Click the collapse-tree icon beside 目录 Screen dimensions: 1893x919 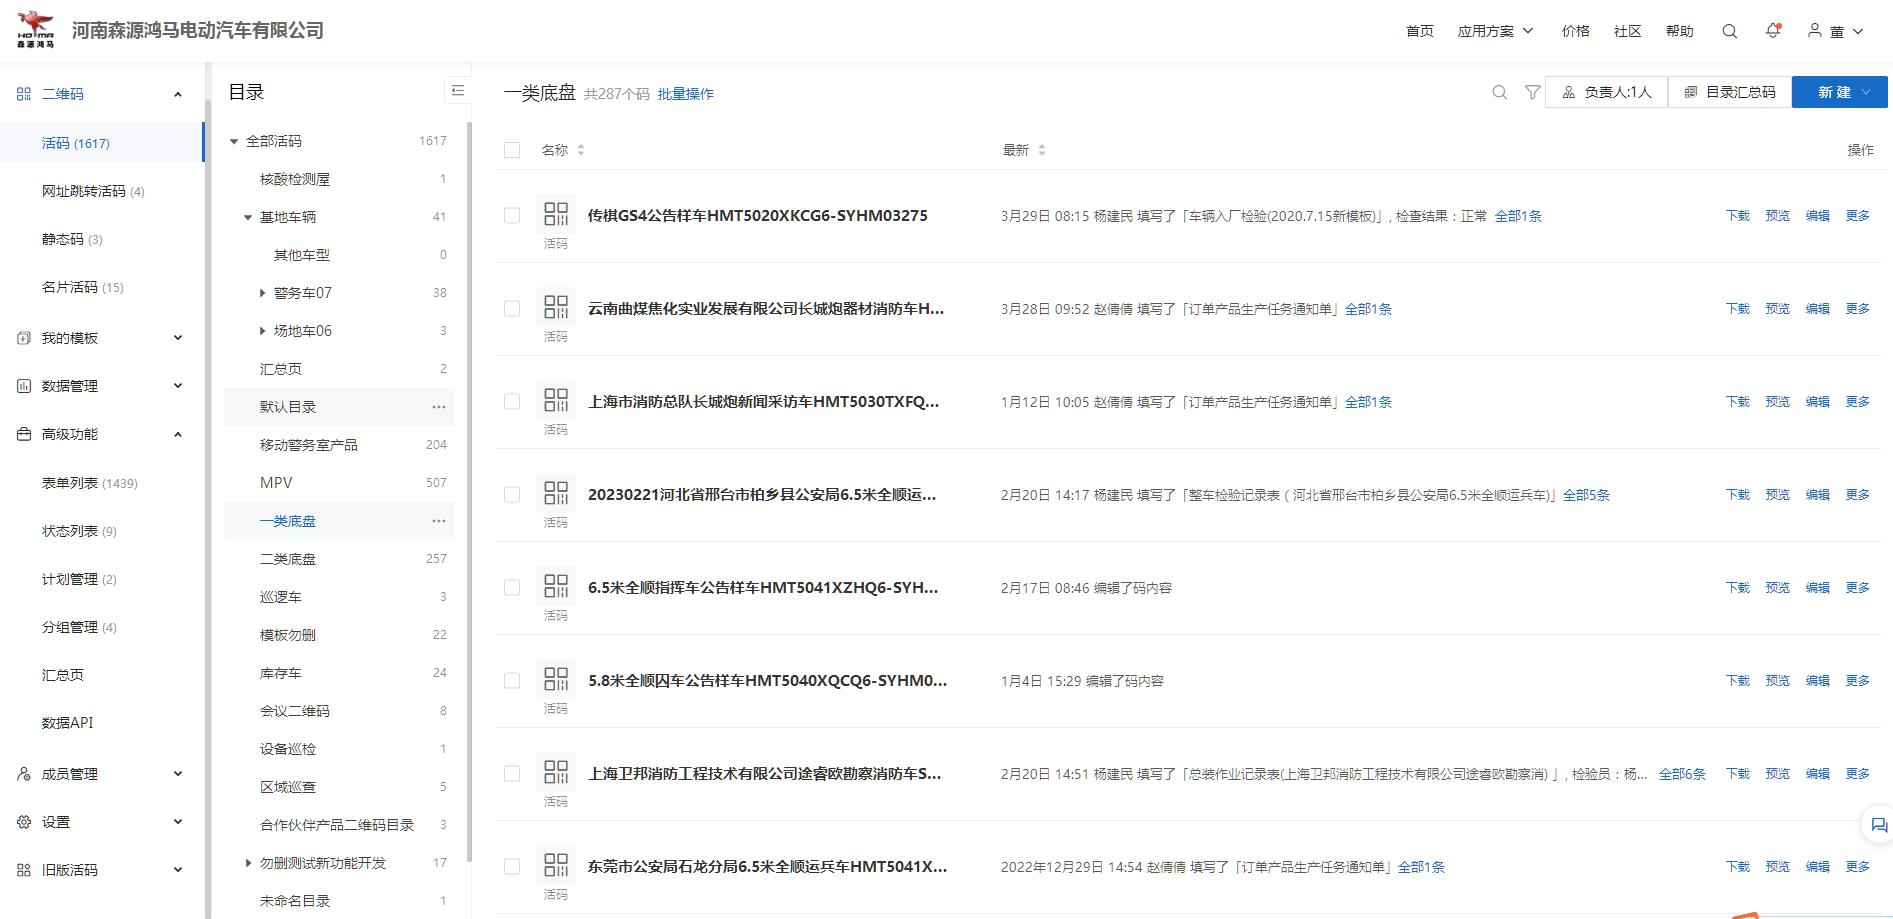coord(458,90)
